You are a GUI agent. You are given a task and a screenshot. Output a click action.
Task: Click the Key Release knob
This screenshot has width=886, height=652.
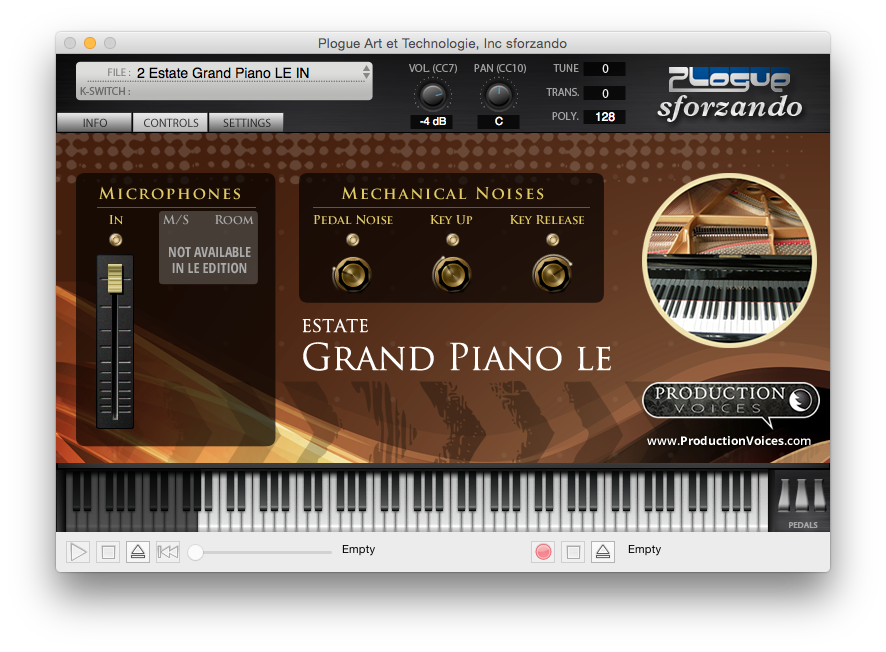tap(552, 275)
